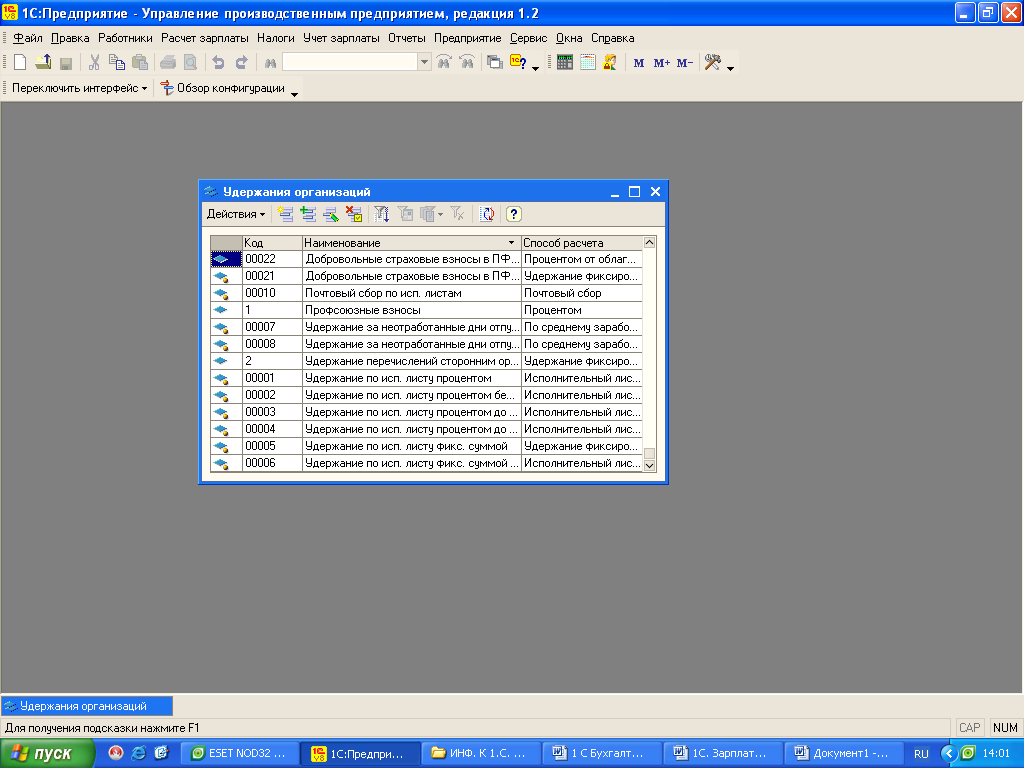
Task: Click the M+ memory add button
Action: coord(662,63)
